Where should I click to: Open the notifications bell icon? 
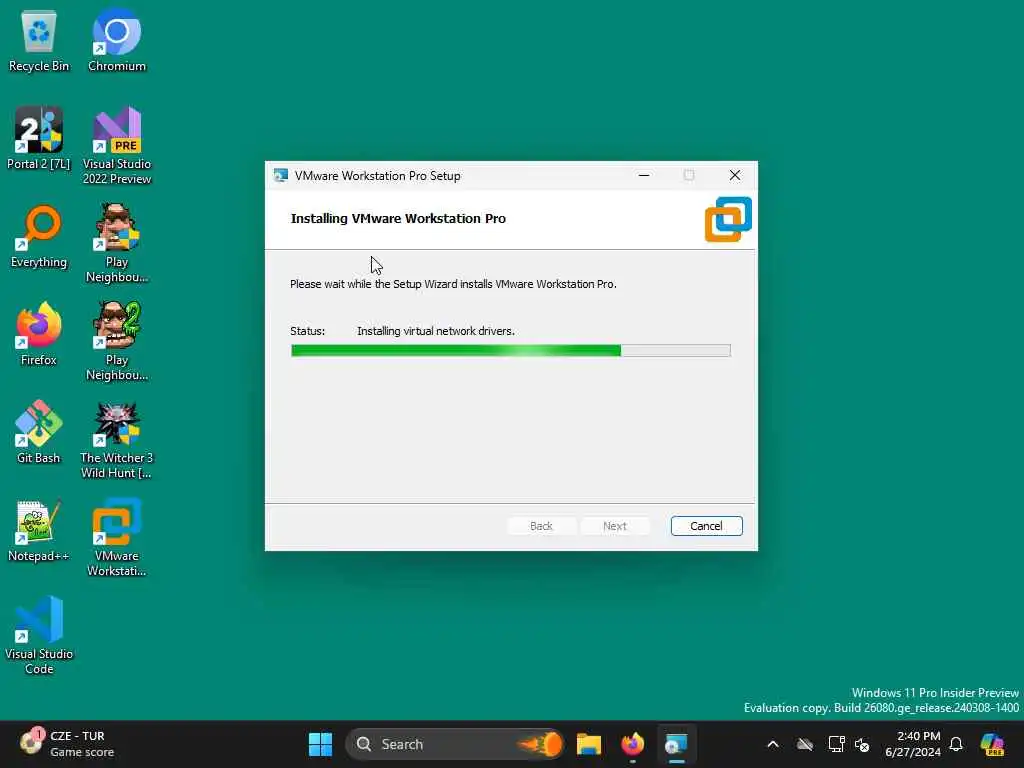coord(956,744)
